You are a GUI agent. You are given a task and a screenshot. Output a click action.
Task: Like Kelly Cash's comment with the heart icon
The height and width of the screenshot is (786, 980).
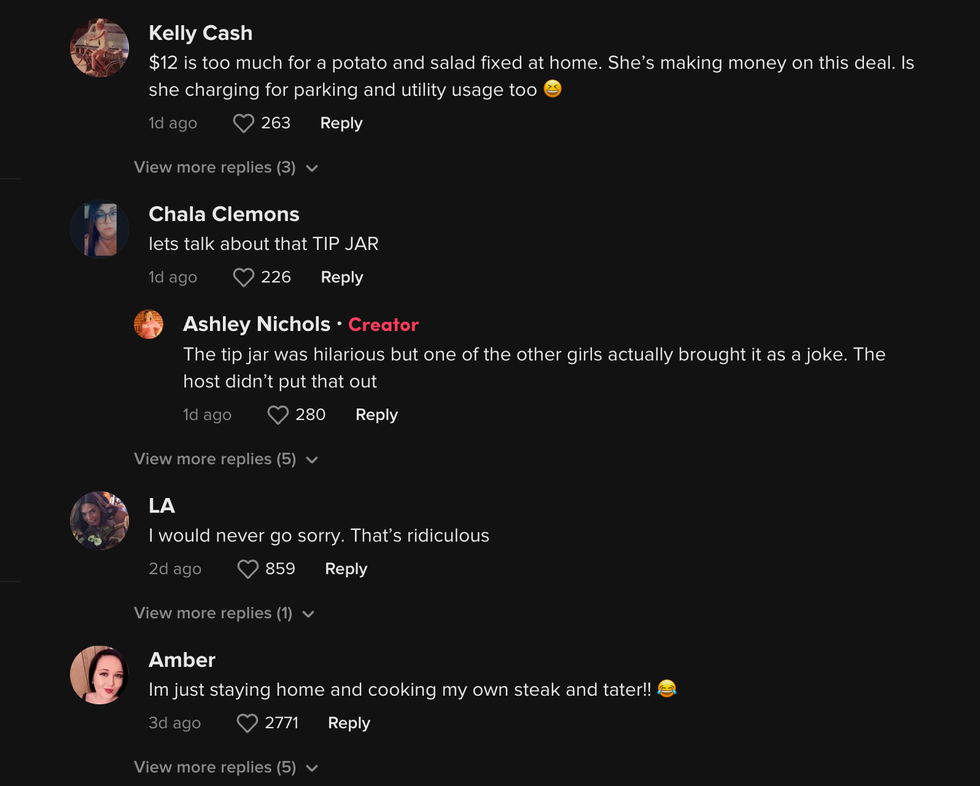tap(242, 122)
